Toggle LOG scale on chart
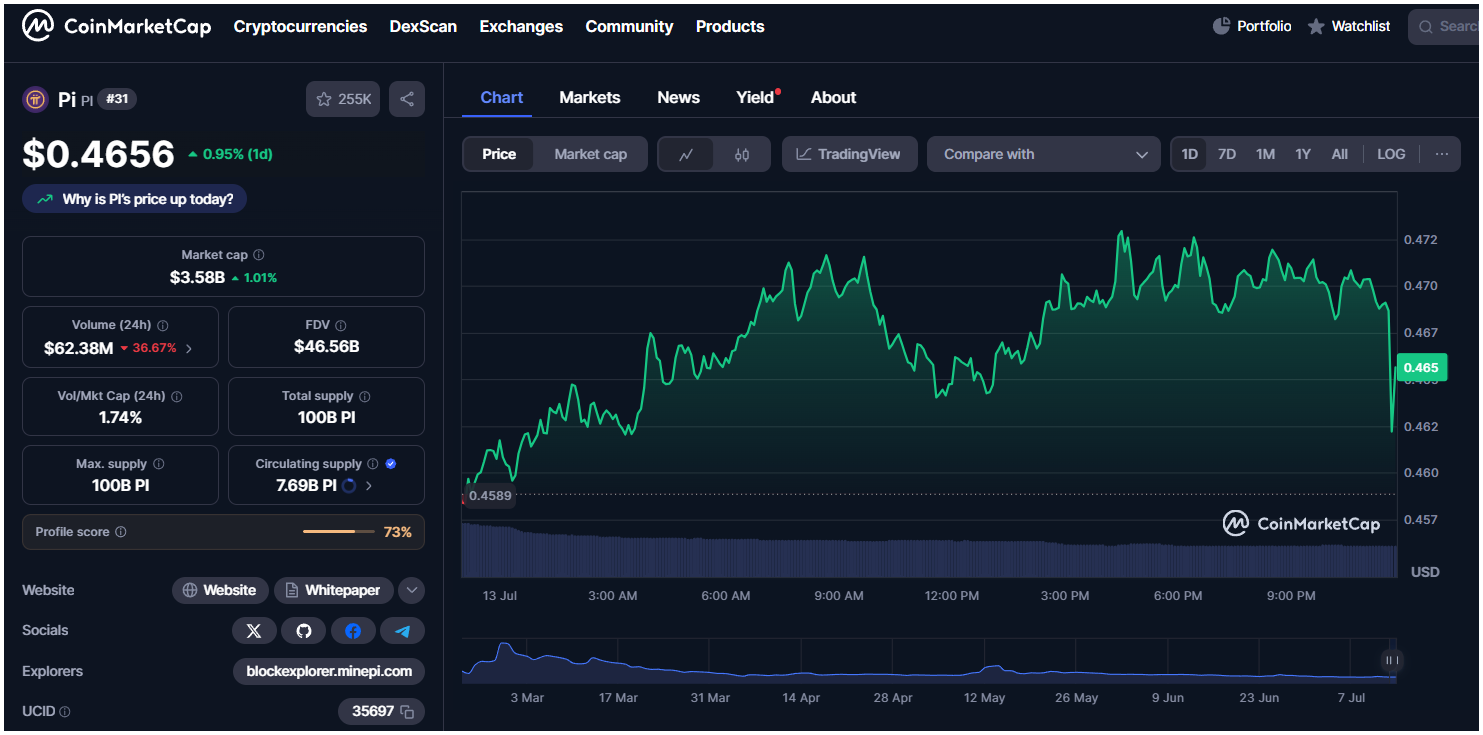The height and width of the screenshot is (735, 1483). 1391,154
